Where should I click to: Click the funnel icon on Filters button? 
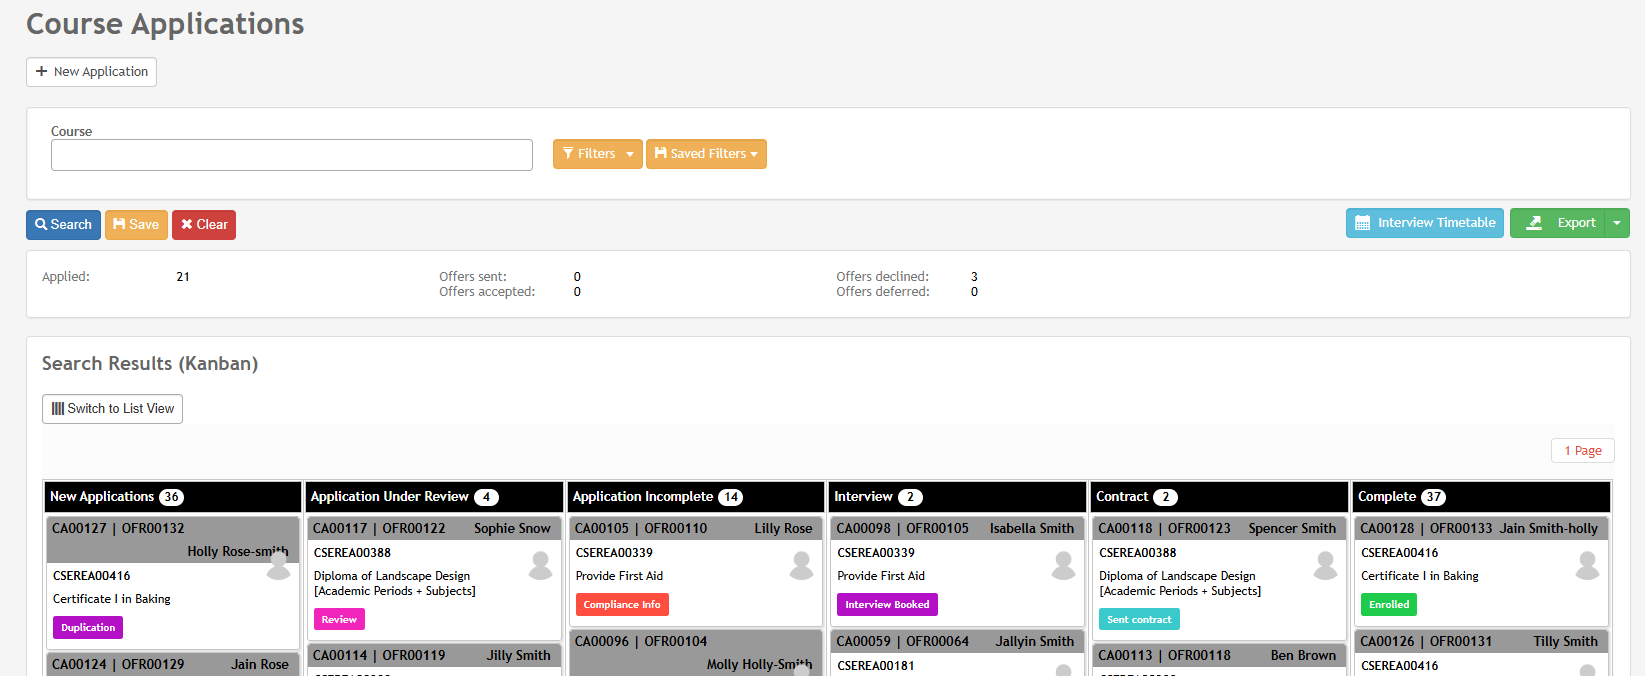[x=568, y=154]
